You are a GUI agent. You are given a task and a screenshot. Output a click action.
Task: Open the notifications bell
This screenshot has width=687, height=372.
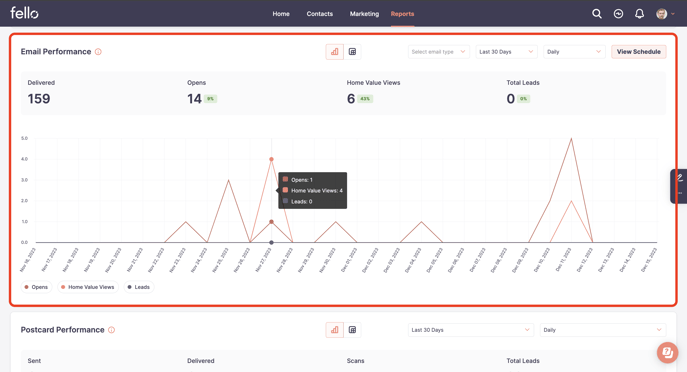(x=640, y=14)
